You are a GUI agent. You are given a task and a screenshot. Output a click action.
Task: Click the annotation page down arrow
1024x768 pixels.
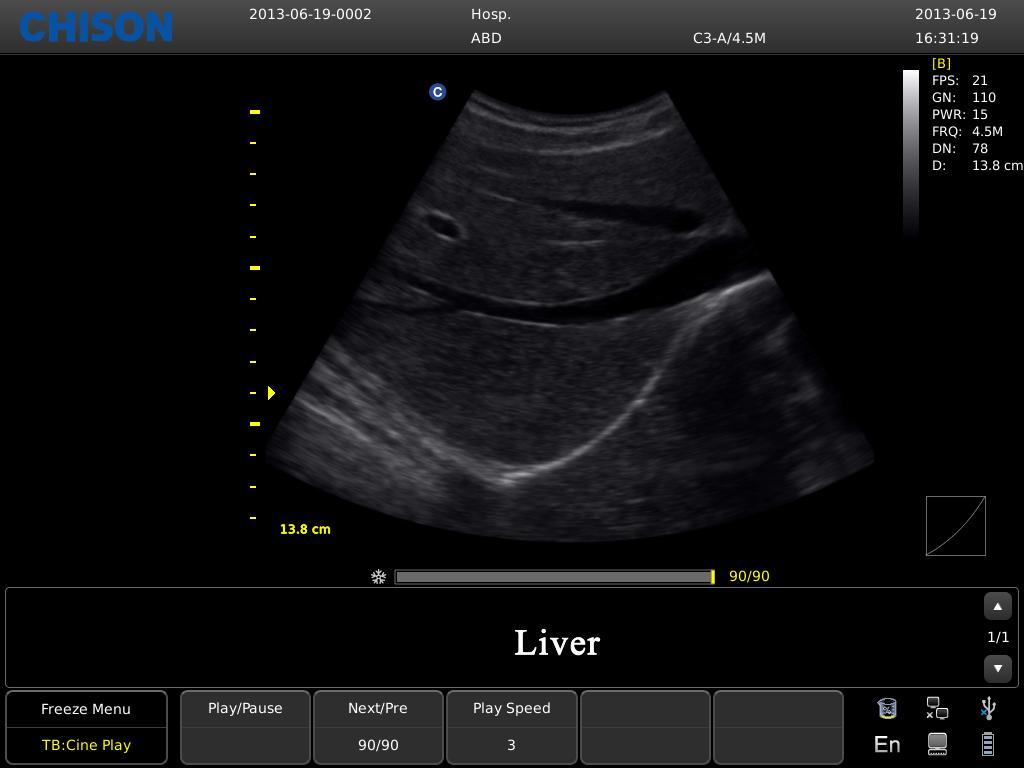click(997, 668)
